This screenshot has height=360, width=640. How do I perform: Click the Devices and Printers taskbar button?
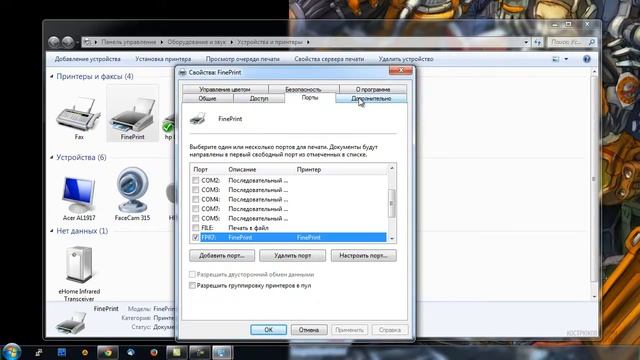[x=222, y=353]
